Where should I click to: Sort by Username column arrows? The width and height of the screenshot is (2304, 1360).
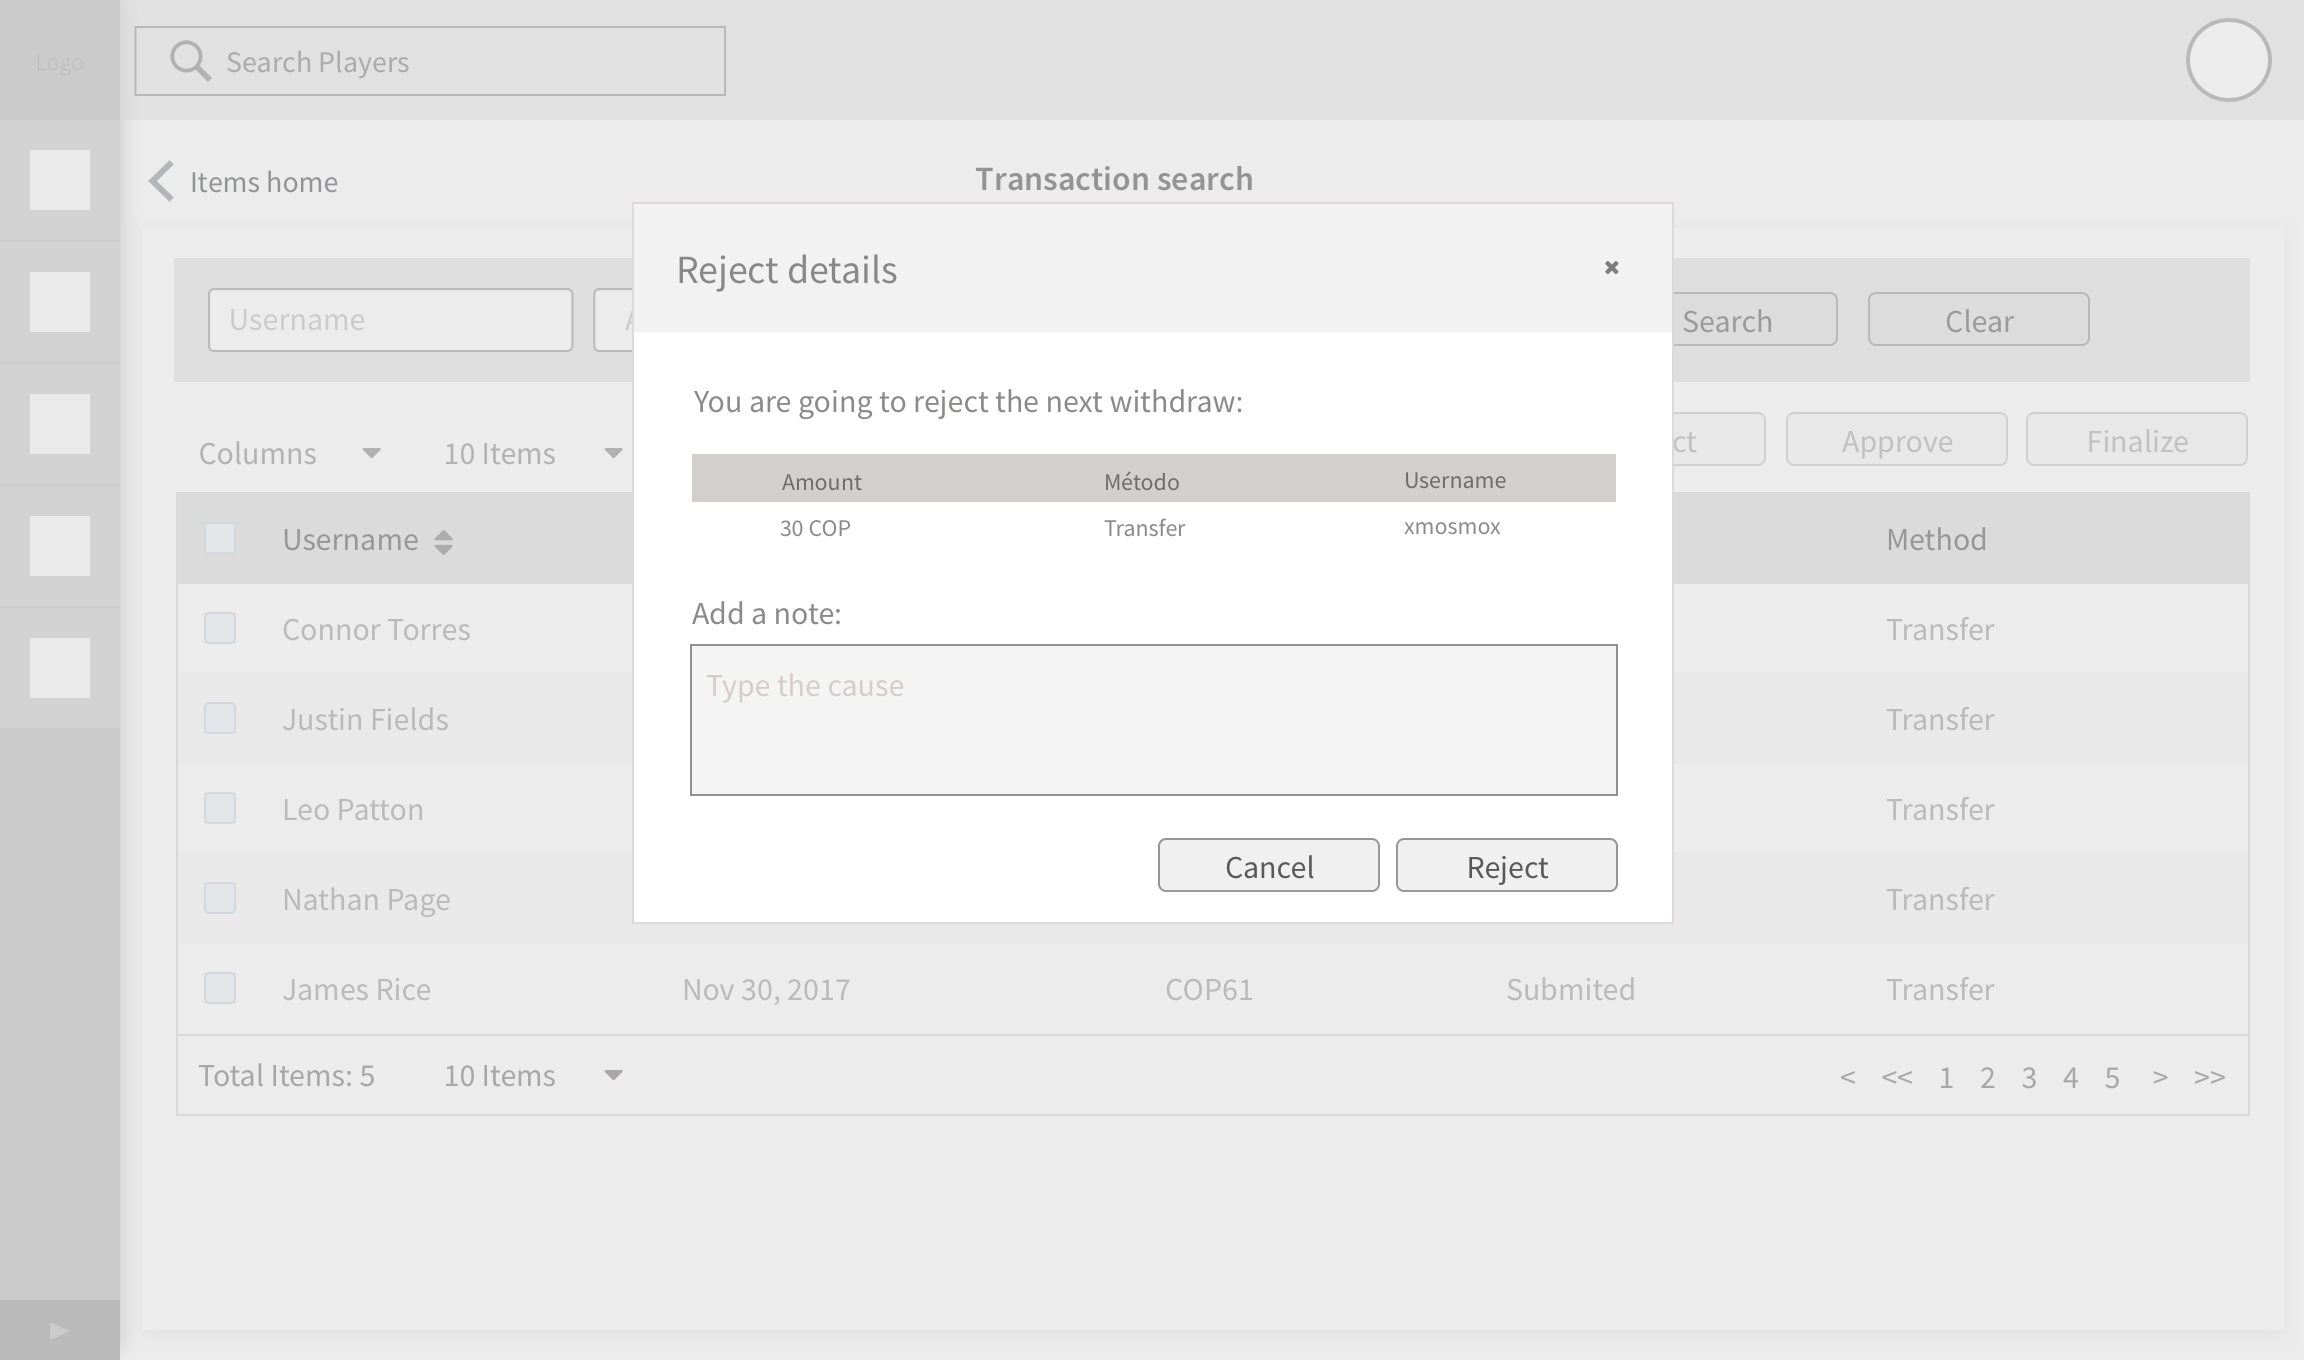443,541
